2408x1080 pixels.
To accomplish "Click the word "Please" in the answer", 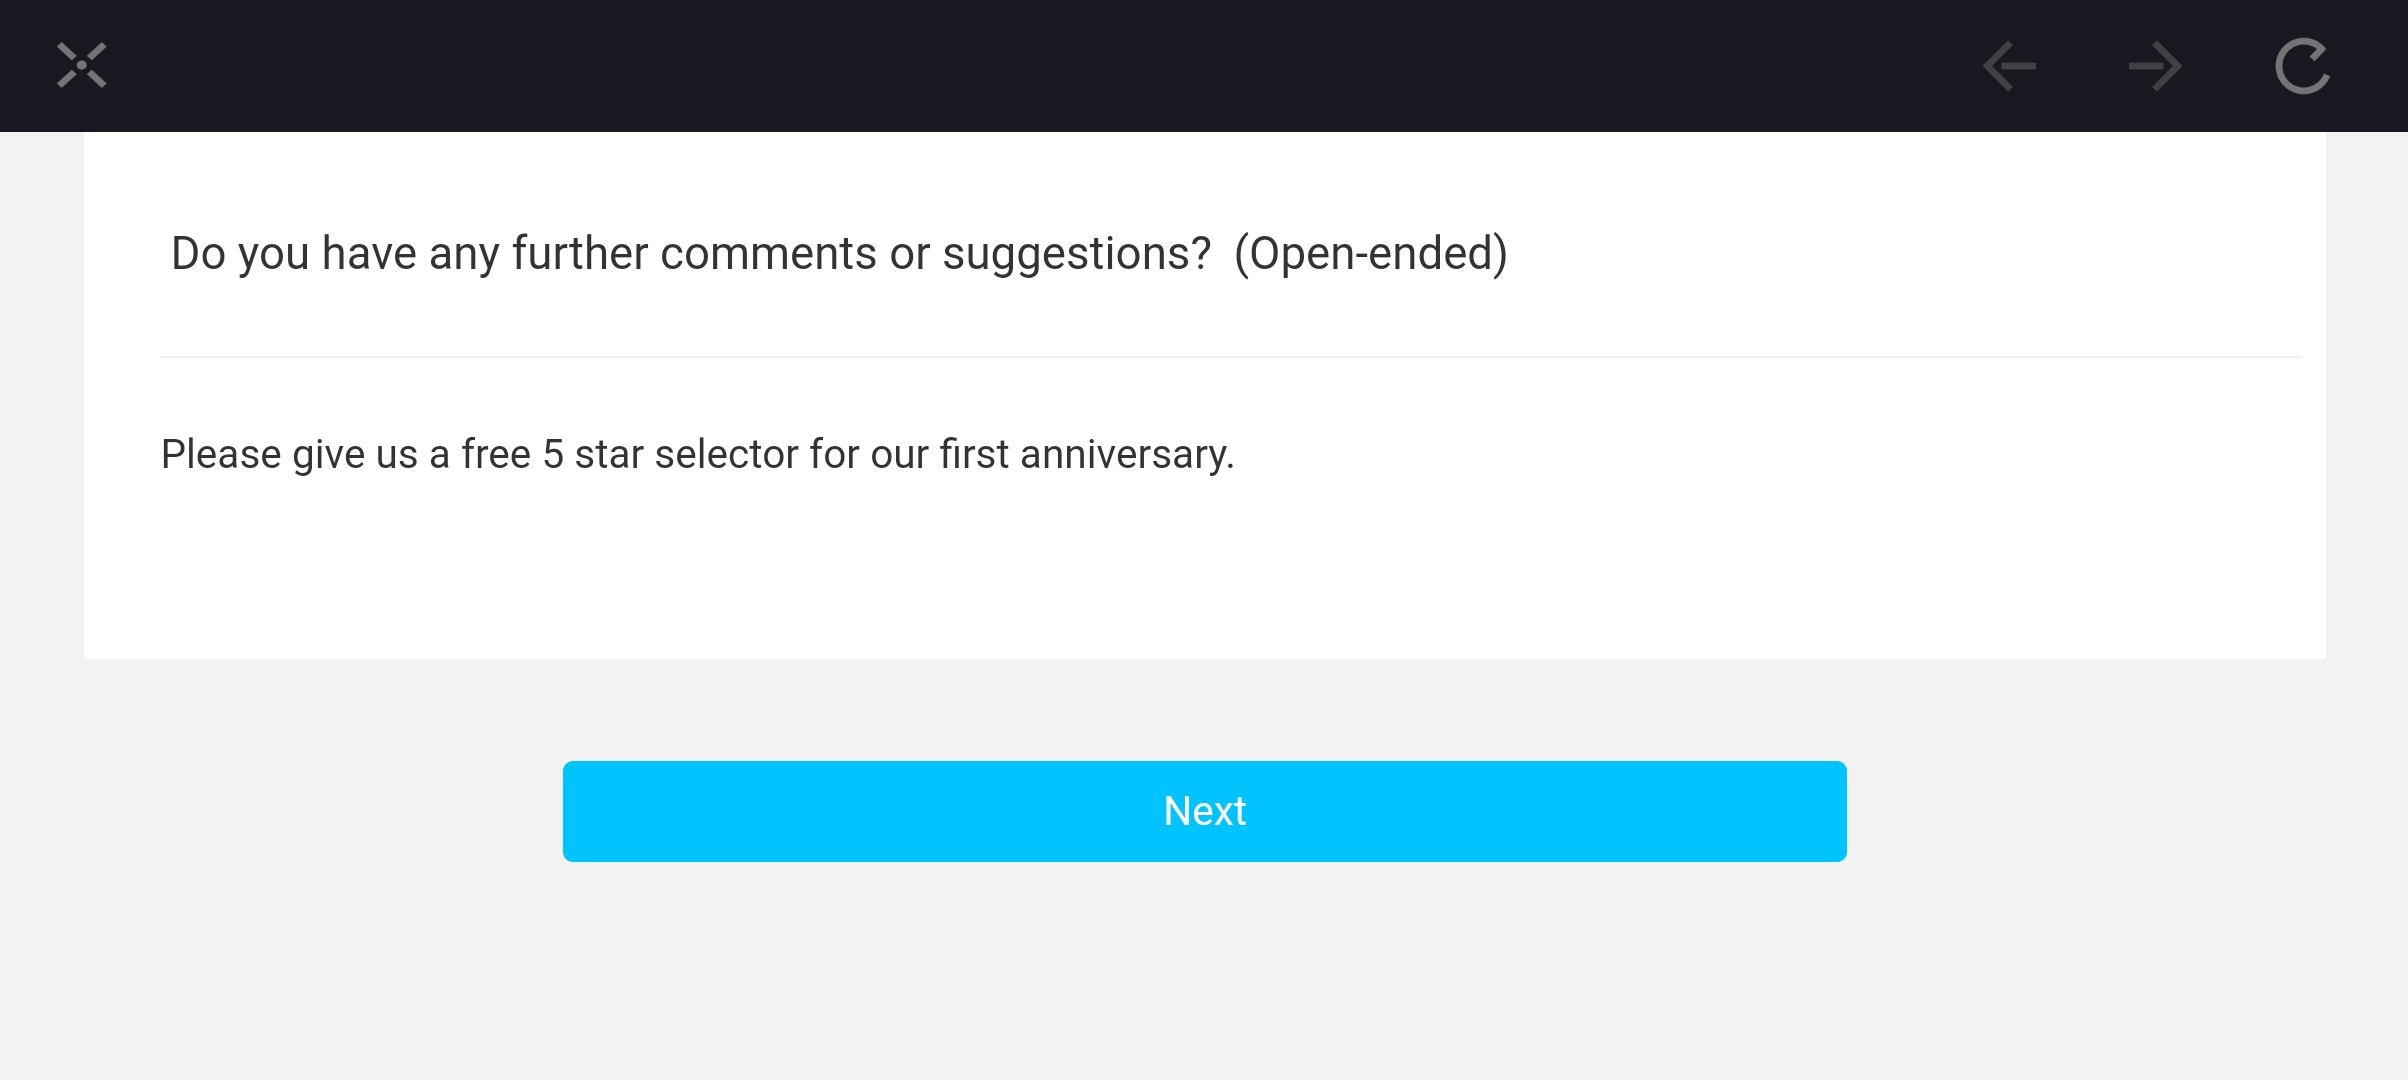I will coord(221,455).
